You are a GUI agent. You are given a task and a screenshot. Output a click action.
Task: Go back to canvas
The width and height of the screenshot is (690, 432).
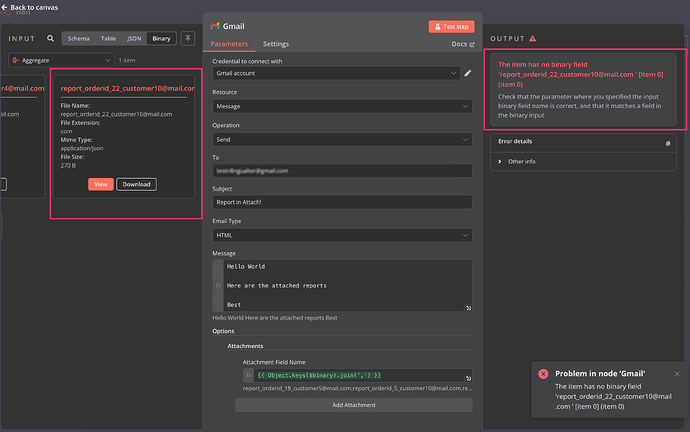point(30,7)
